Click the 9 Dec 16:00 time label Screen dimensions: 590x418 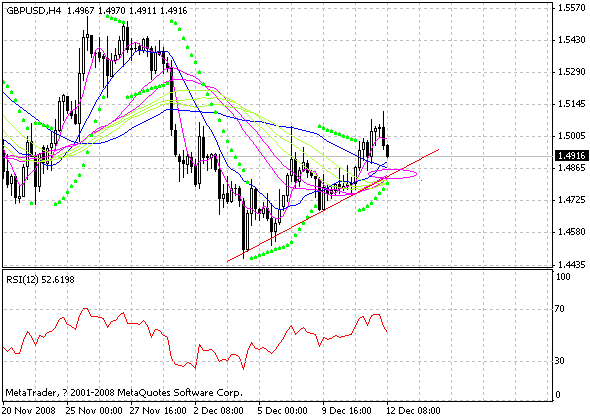[347, 410]
